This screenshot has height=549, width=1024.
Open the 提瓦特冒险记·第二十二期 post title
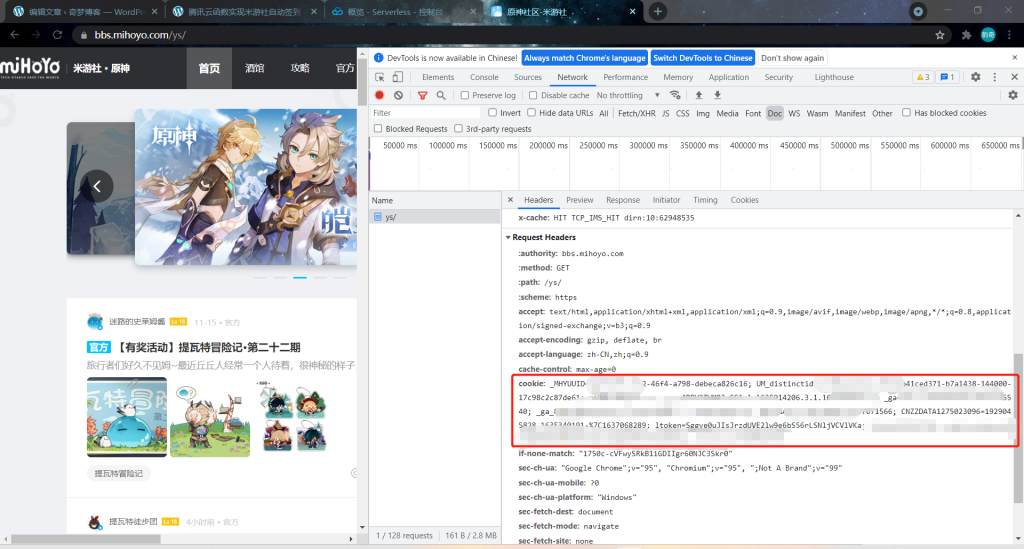(x=209, y=347)
